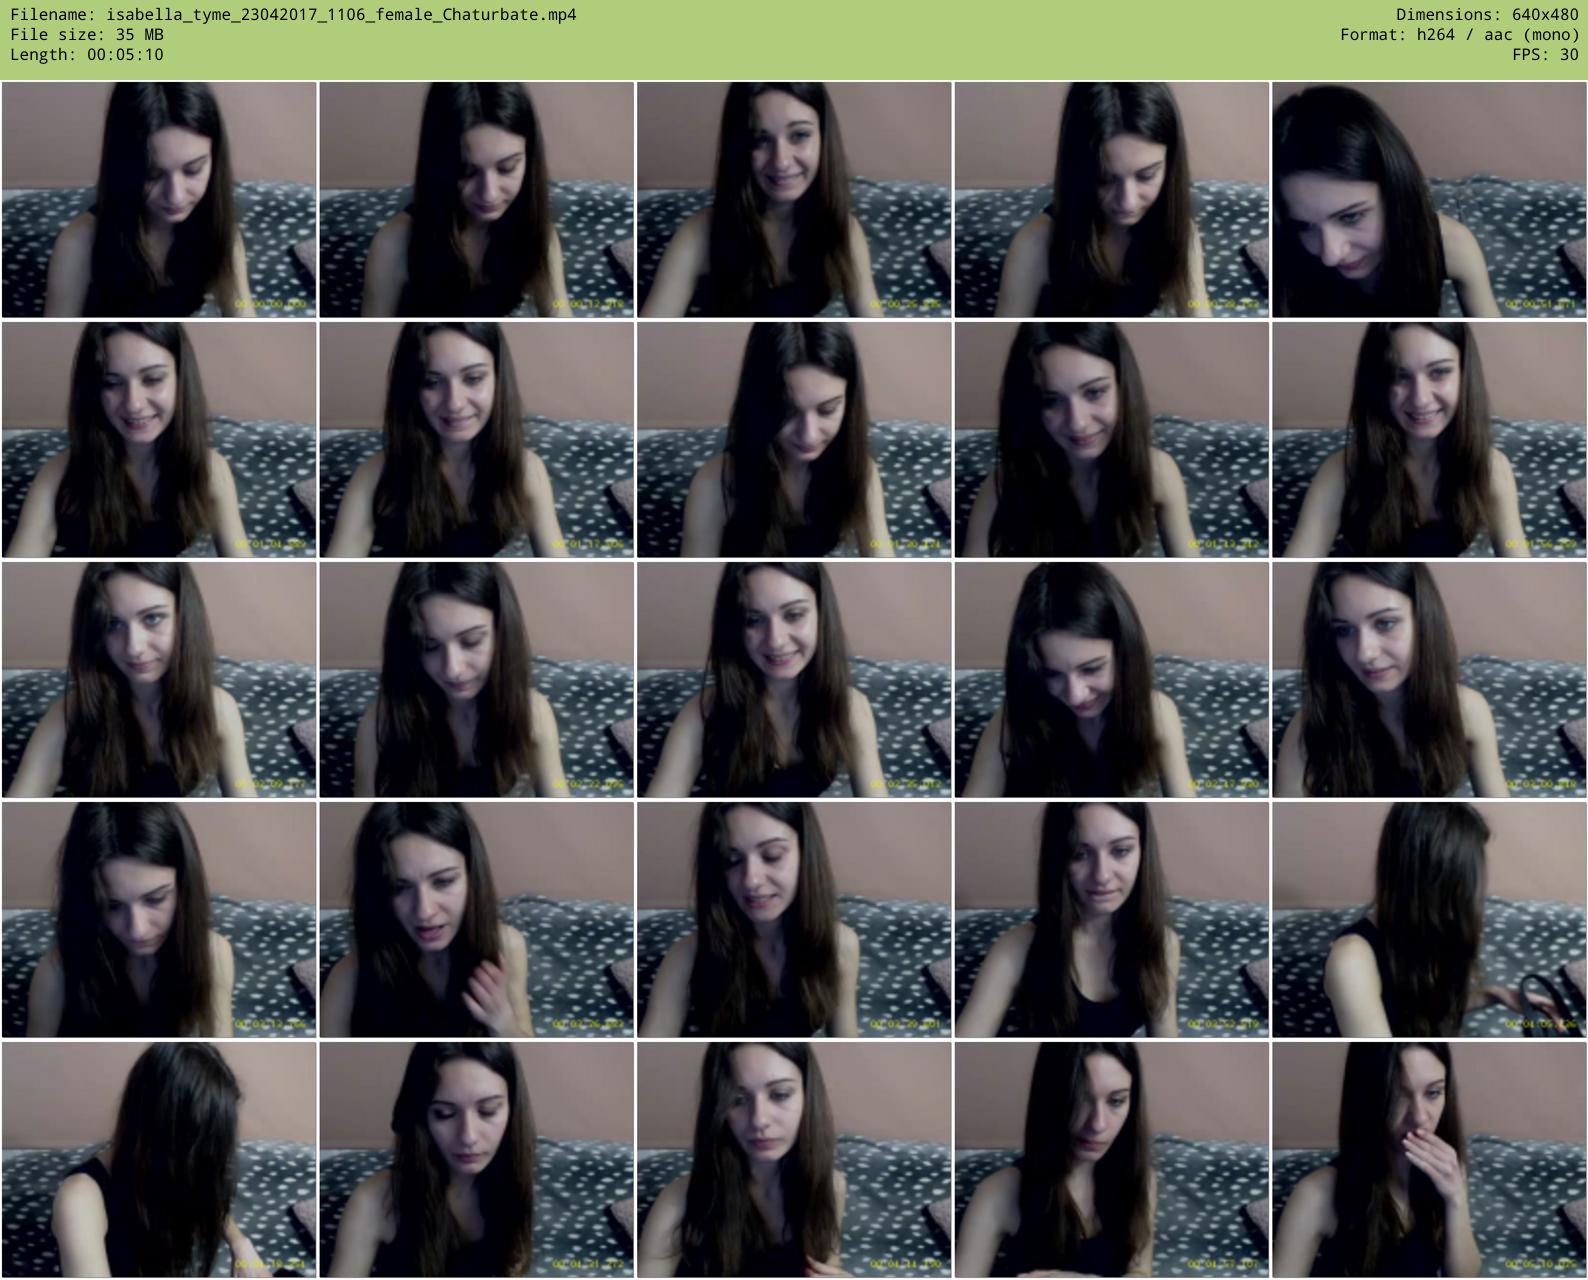Image resolution: width=1588 pixels, height=1280 pixels.
Task: Select the Dimensions 640x480 label
Action: (x=1486, y=15)
